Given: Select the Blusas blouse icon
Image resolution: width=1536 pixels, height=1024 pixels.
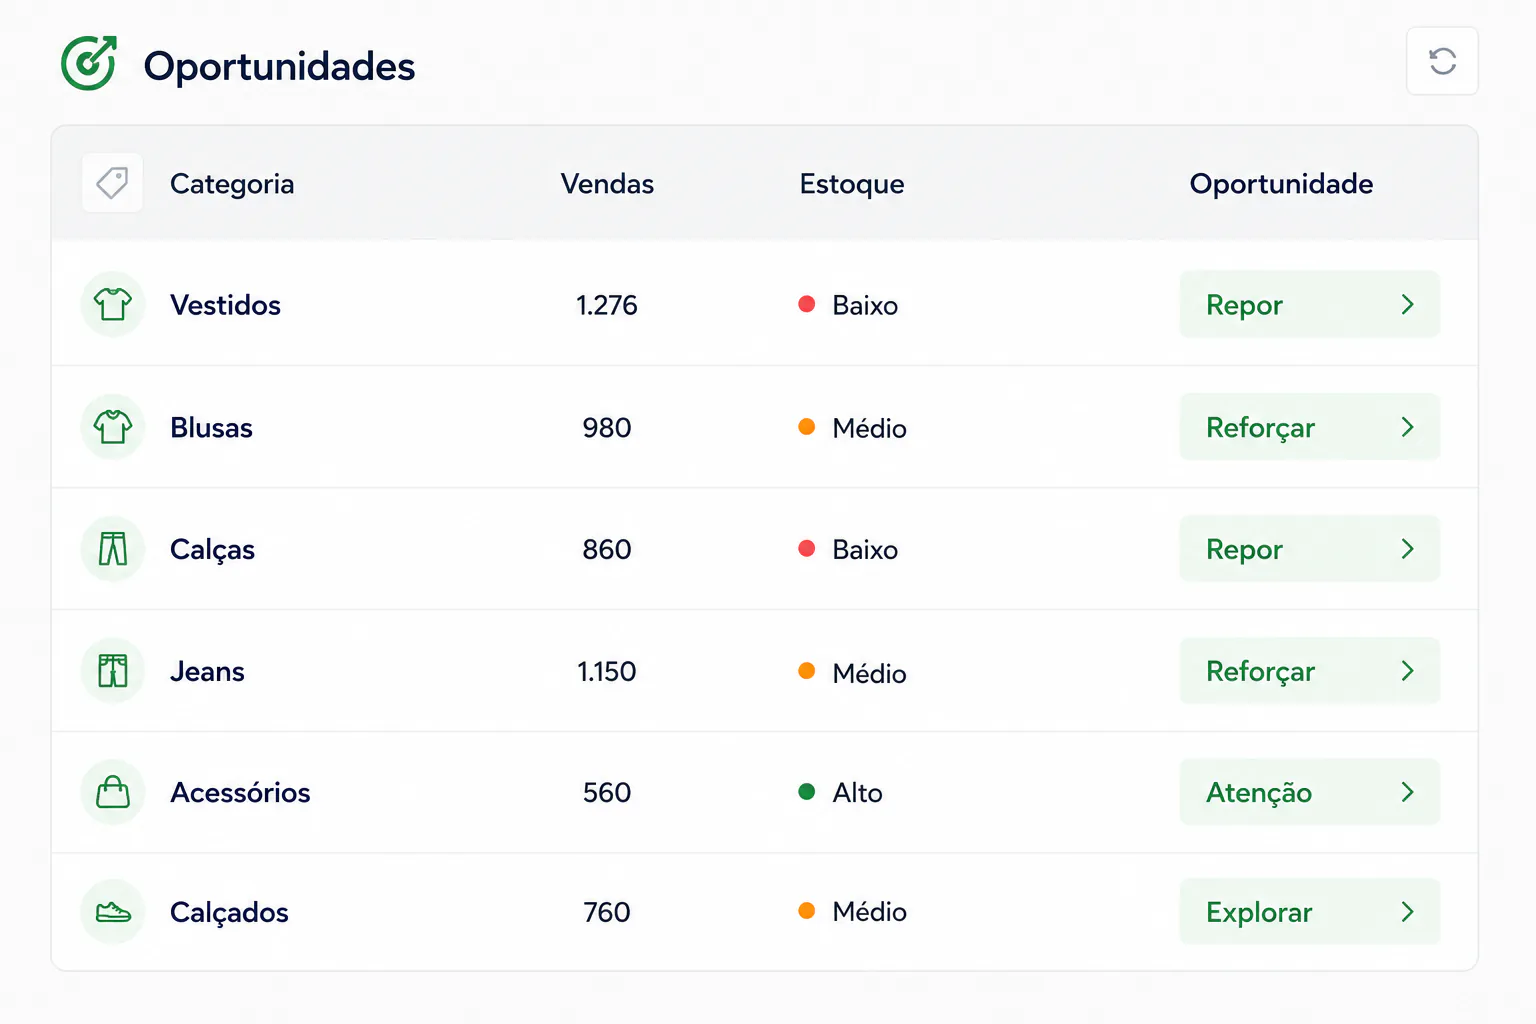Looking at the screenshot, I should pyautogui.click(x=113, y=427).
